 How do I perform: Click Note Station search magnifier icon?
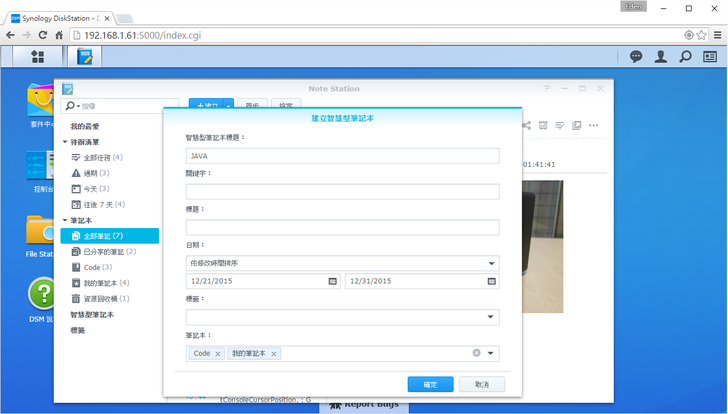[70, 106]
